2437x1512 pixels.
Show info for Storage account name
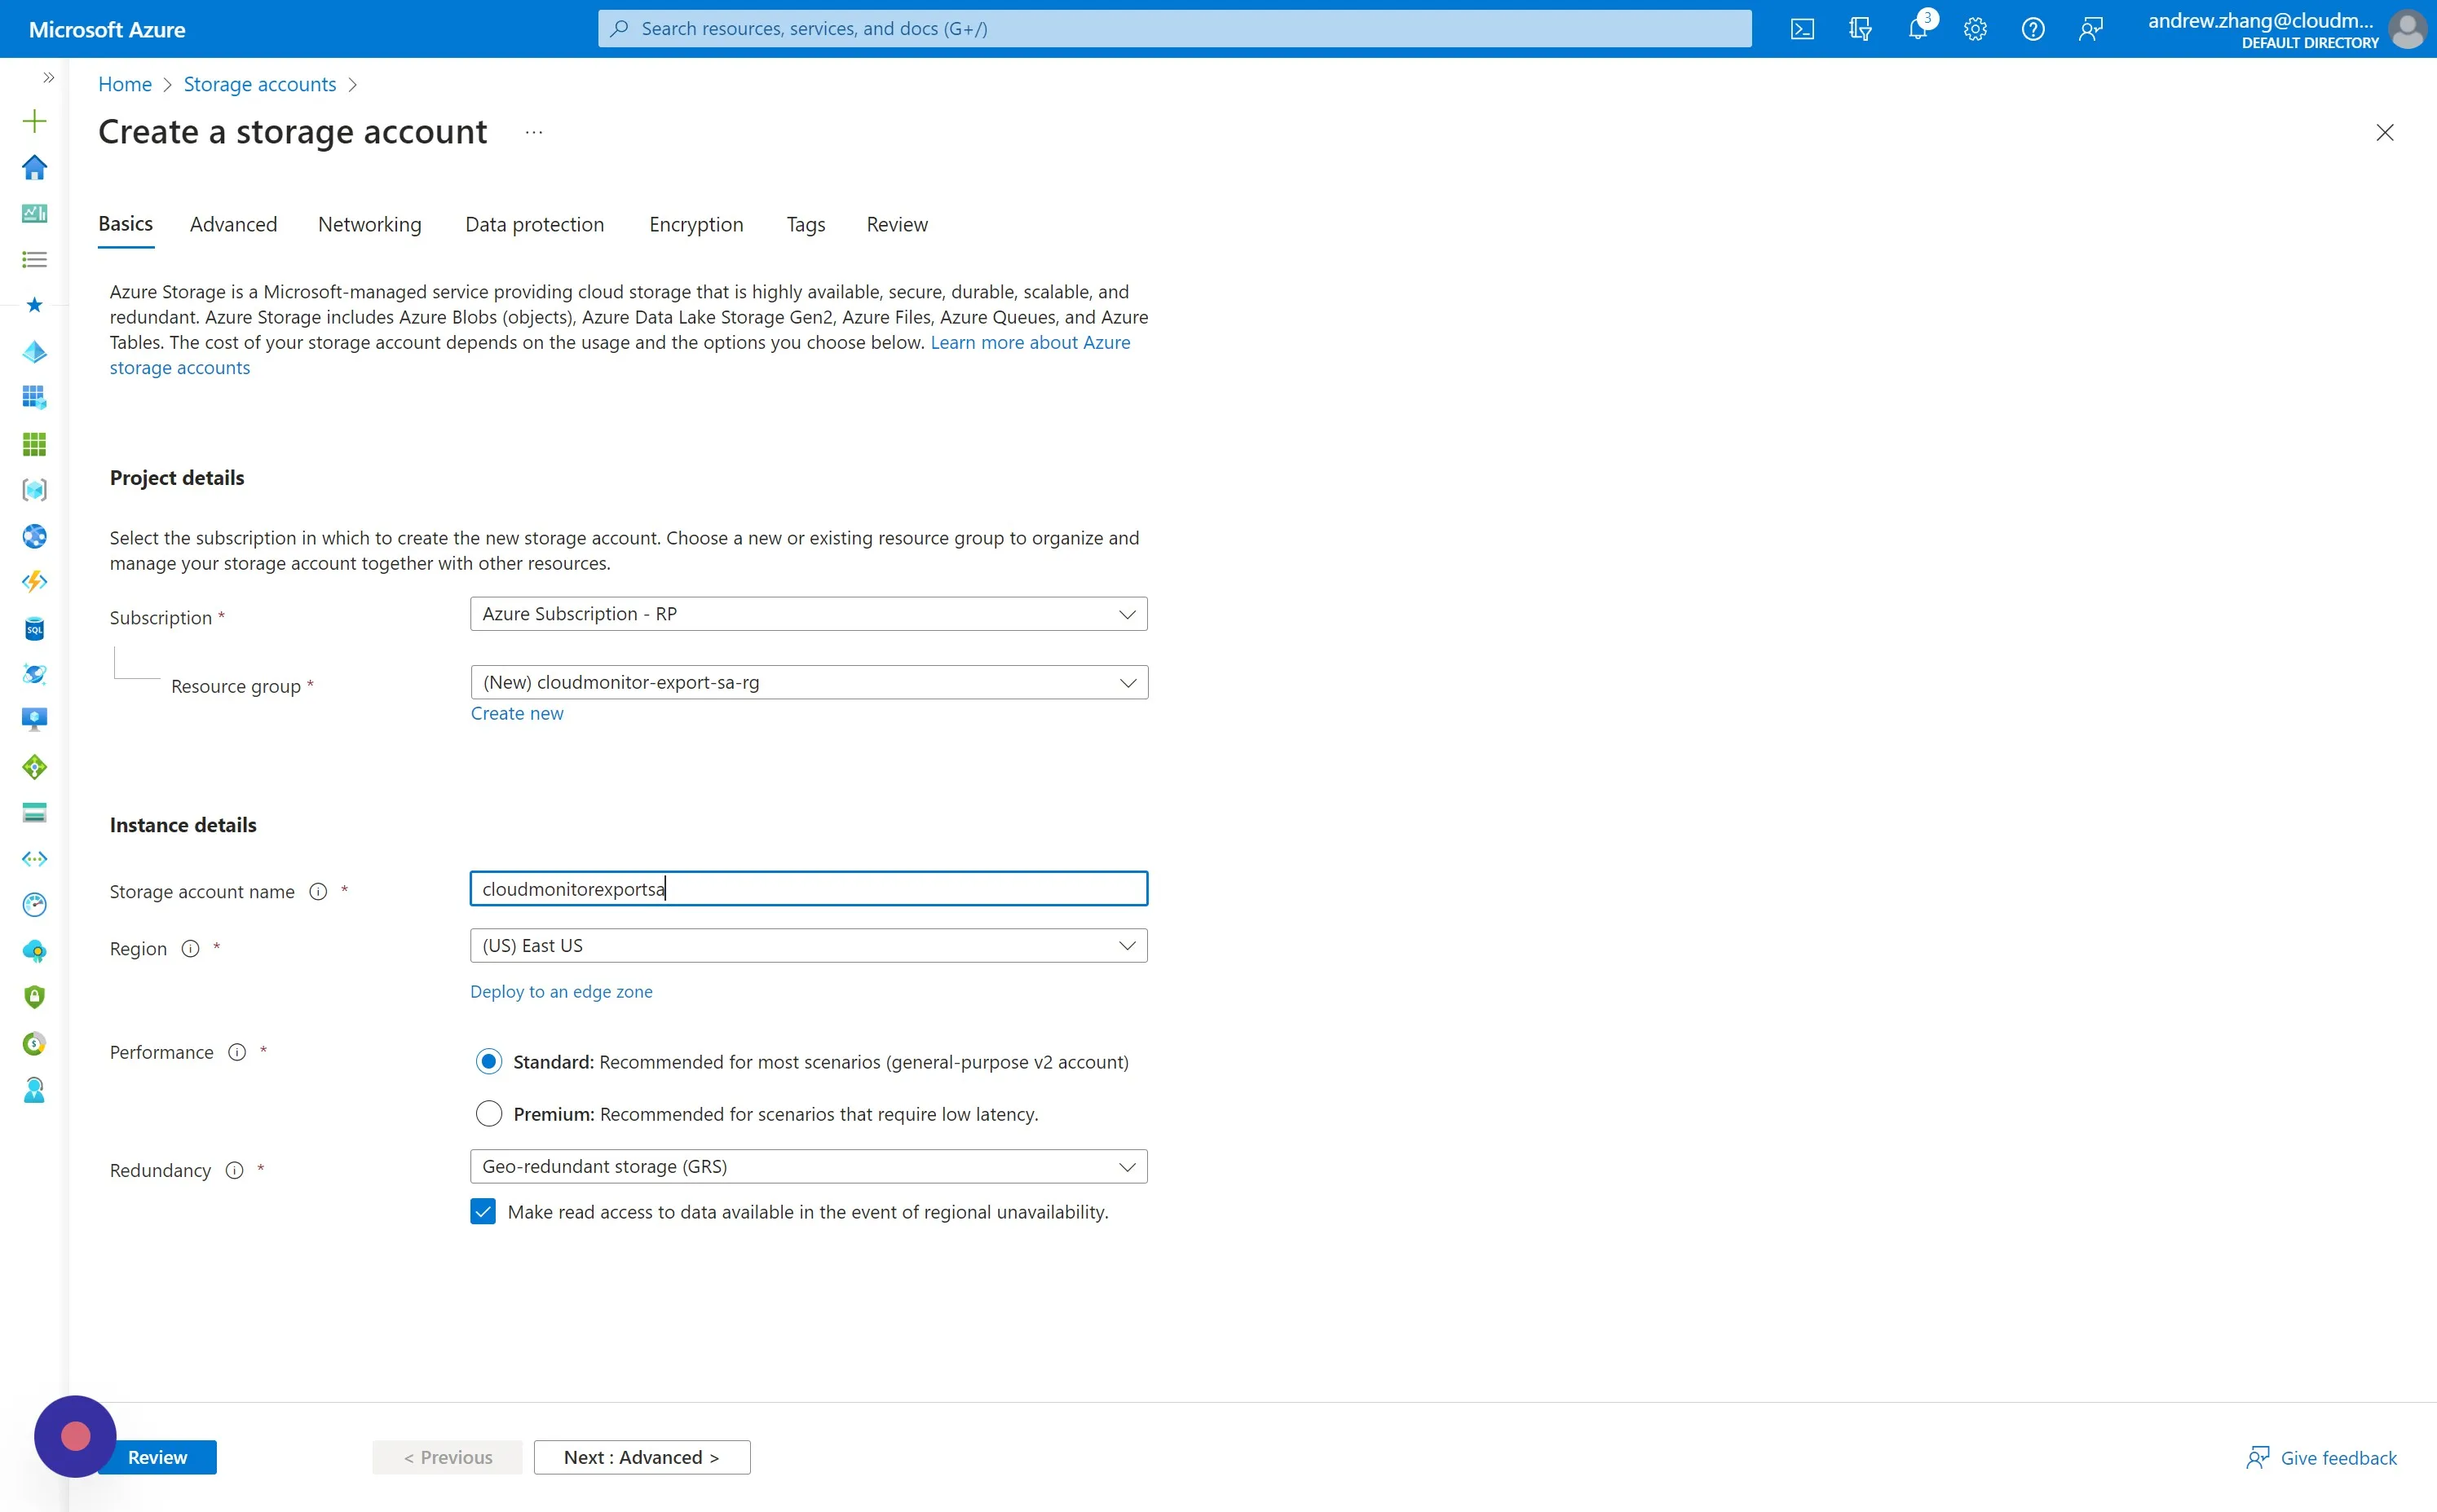tap(318, 891)
